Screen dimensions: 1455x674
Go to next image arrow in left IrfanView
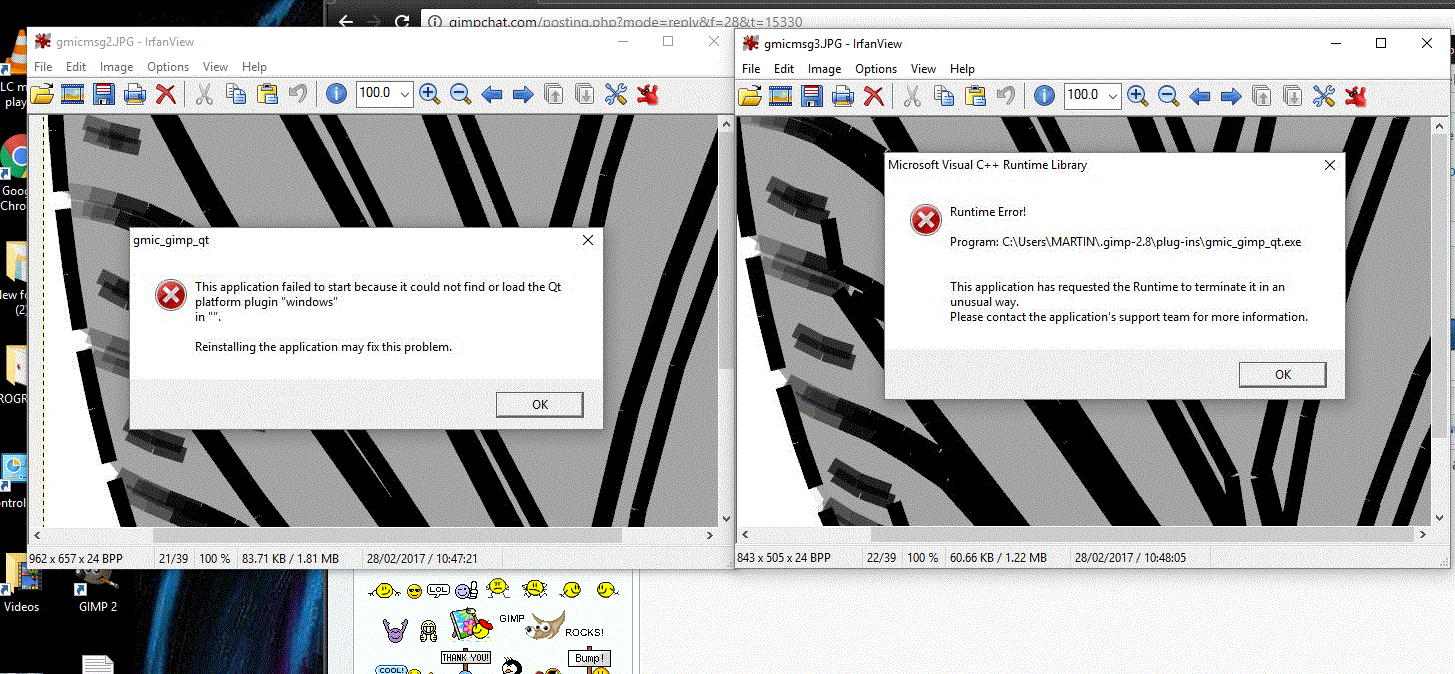point(522,94)
